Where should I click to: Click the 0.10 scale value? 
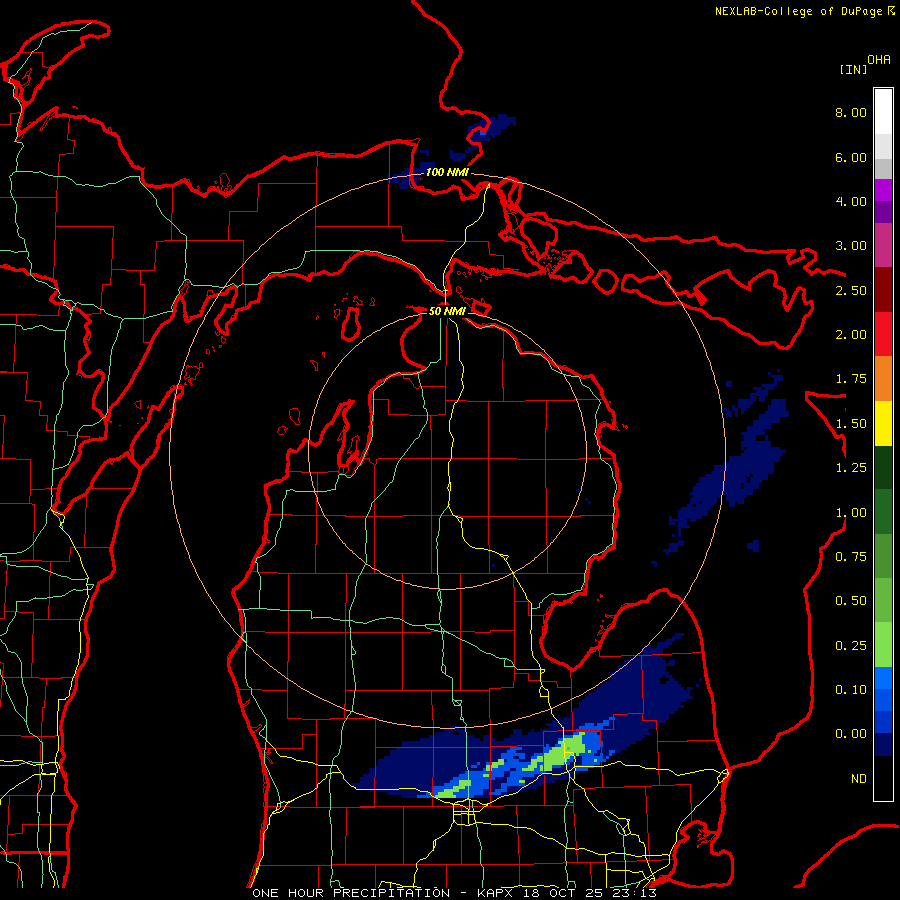pyautogui.click(x=851, y=690)
